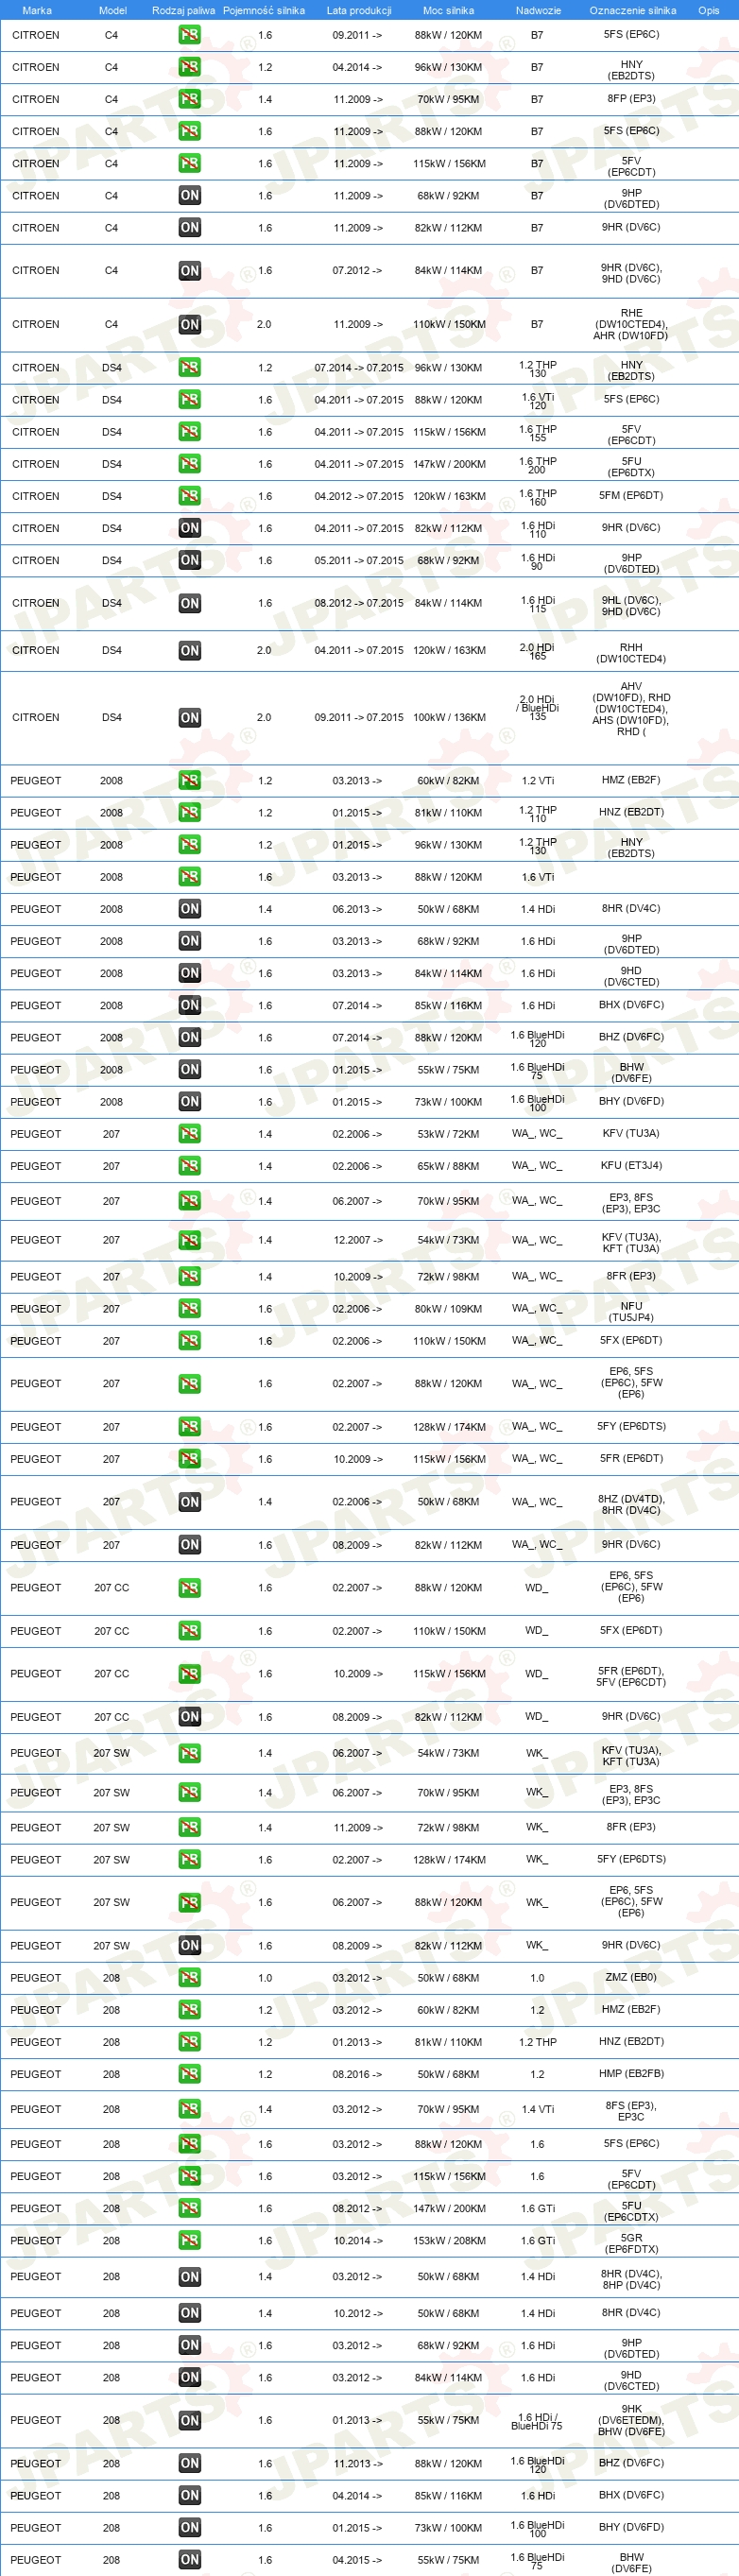This screenshot has height=2576, width=739.
Task: Select the '1.4 VTi' body cell in Peugeot 208 row
Action: tap(538, 2109)
